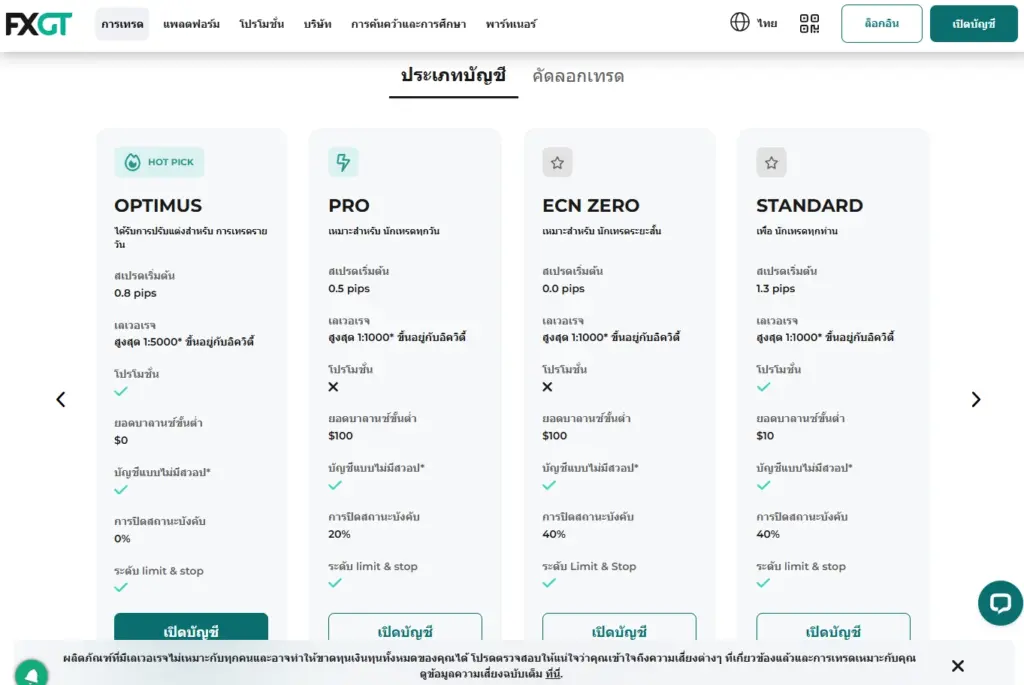Open the แพลตฟอร์ม menu
This screenshot has height=685, width=1024.
tap(194, 24)
